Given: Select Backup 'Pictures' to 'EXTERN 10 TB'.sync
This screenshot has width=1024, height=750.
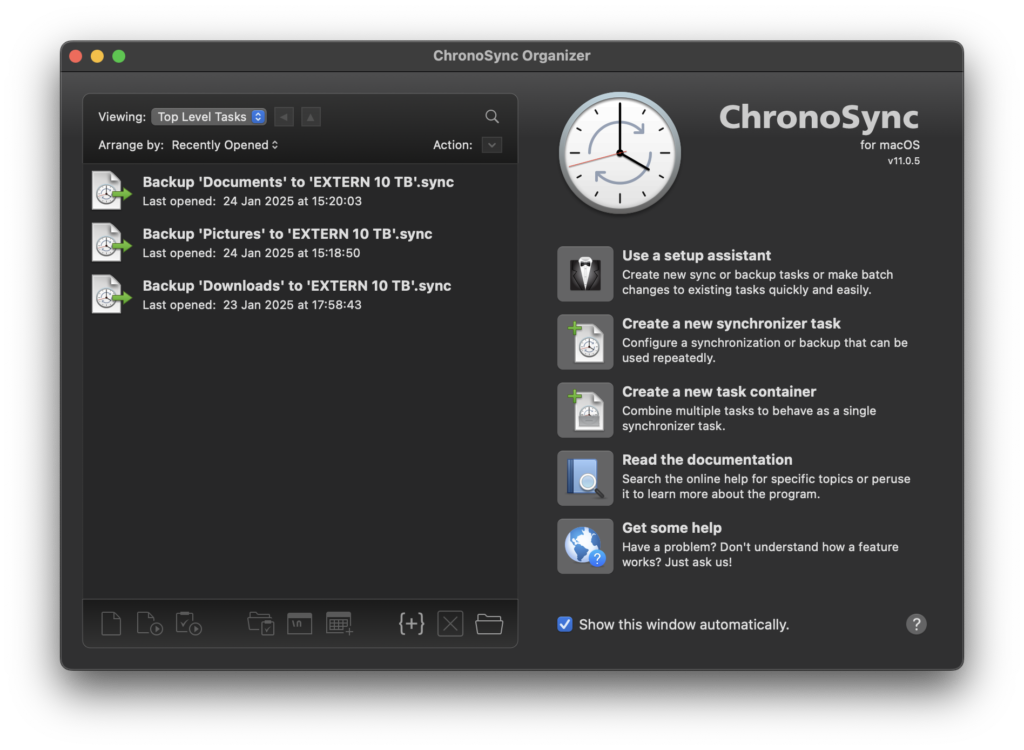Looking at the screenshot, I should click(287, 234).
